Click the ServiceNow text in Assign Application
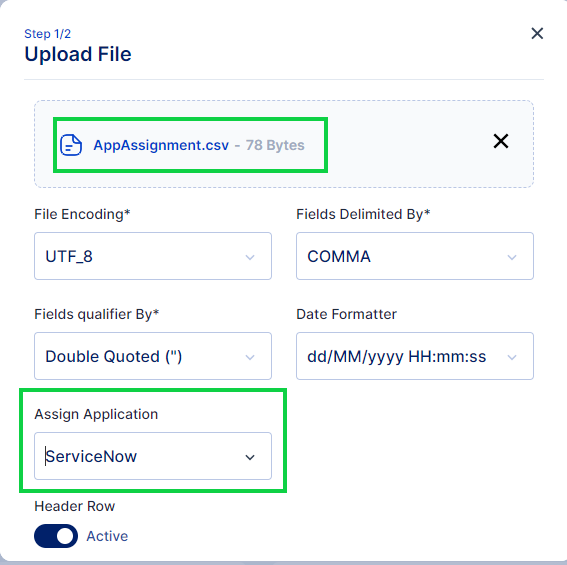The image size is (567, 565). click(x=91, y=456)
